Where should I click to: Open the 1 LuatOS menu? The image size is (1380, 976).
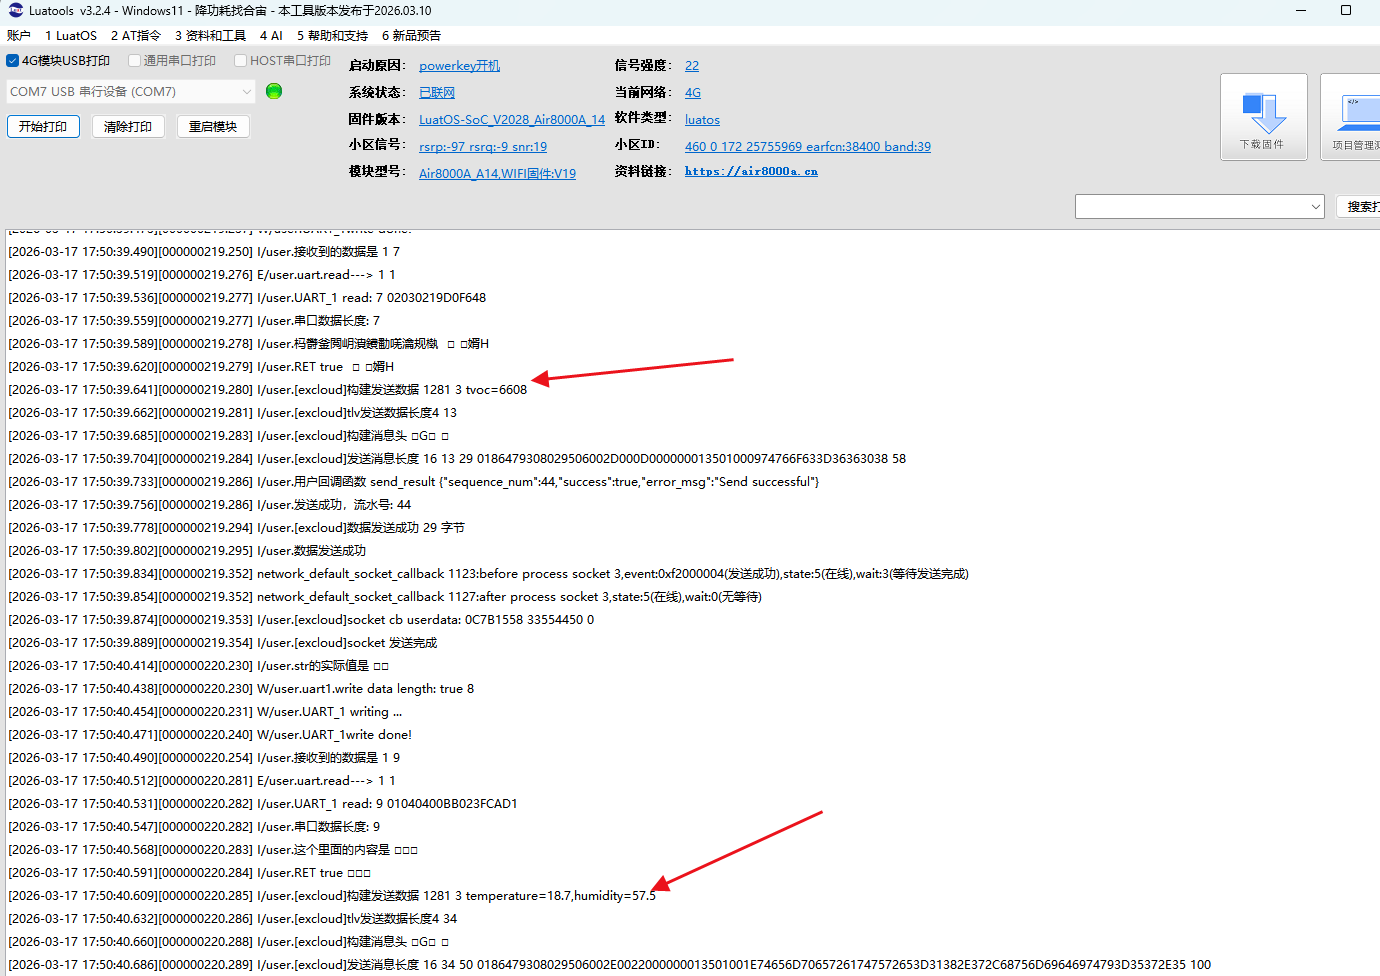(x=71, y=36)
